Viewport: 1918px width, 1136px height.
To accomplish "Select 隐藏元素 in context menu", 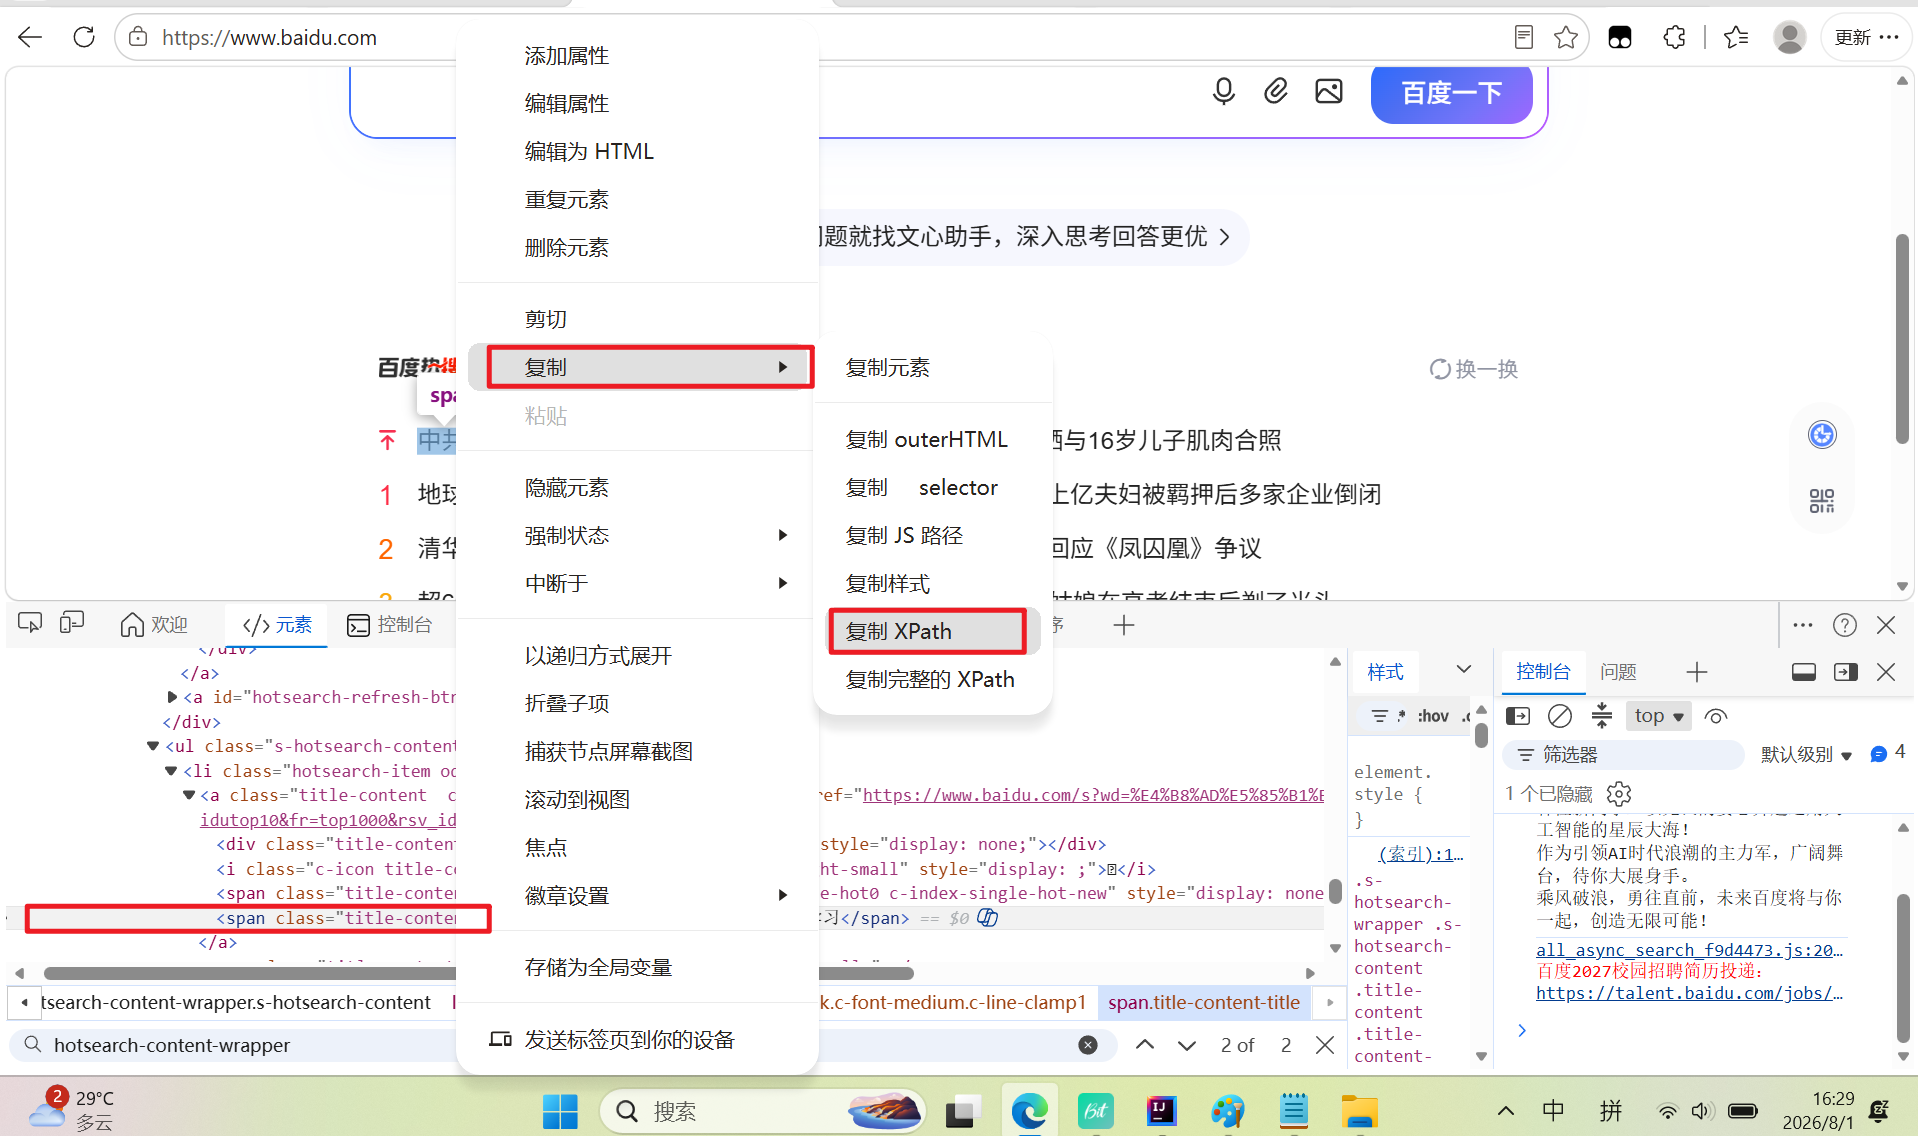I will [567, 488].
